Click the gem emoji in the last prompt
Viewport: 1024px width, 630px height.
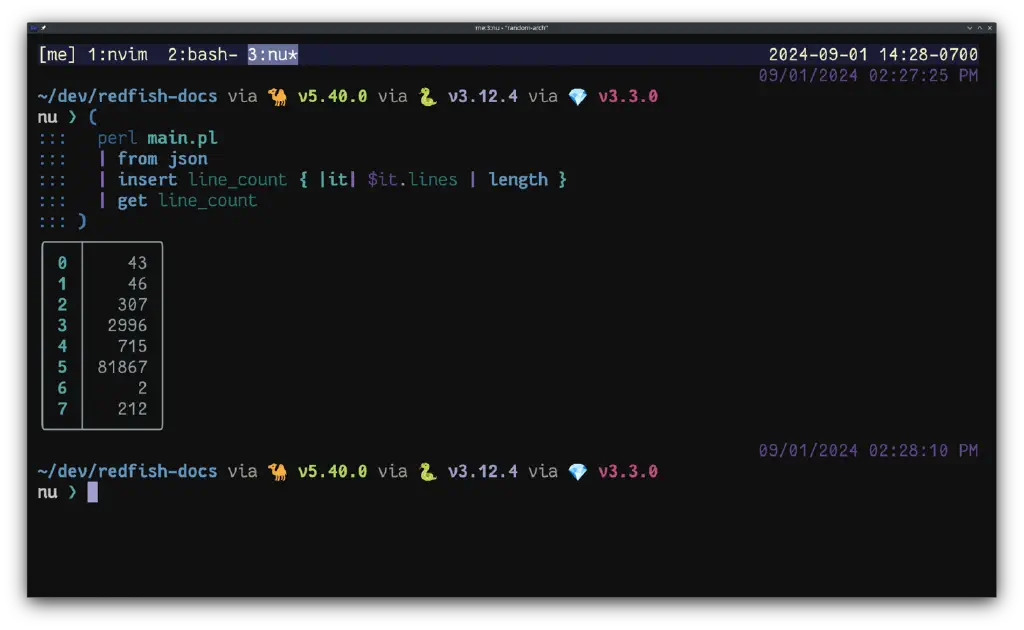pos(577,471)
